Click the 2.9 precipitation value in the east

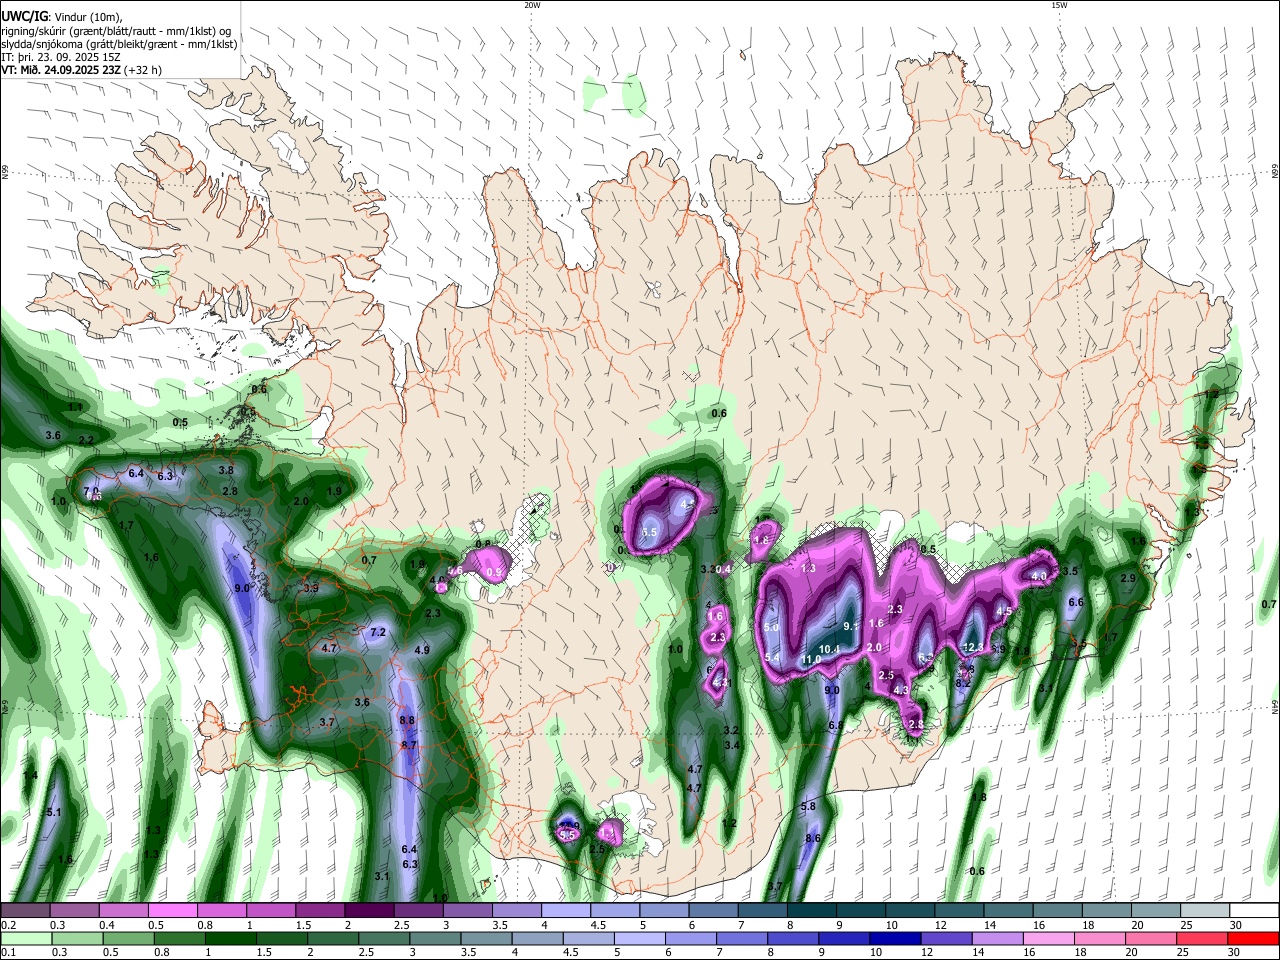[1128, 578]
